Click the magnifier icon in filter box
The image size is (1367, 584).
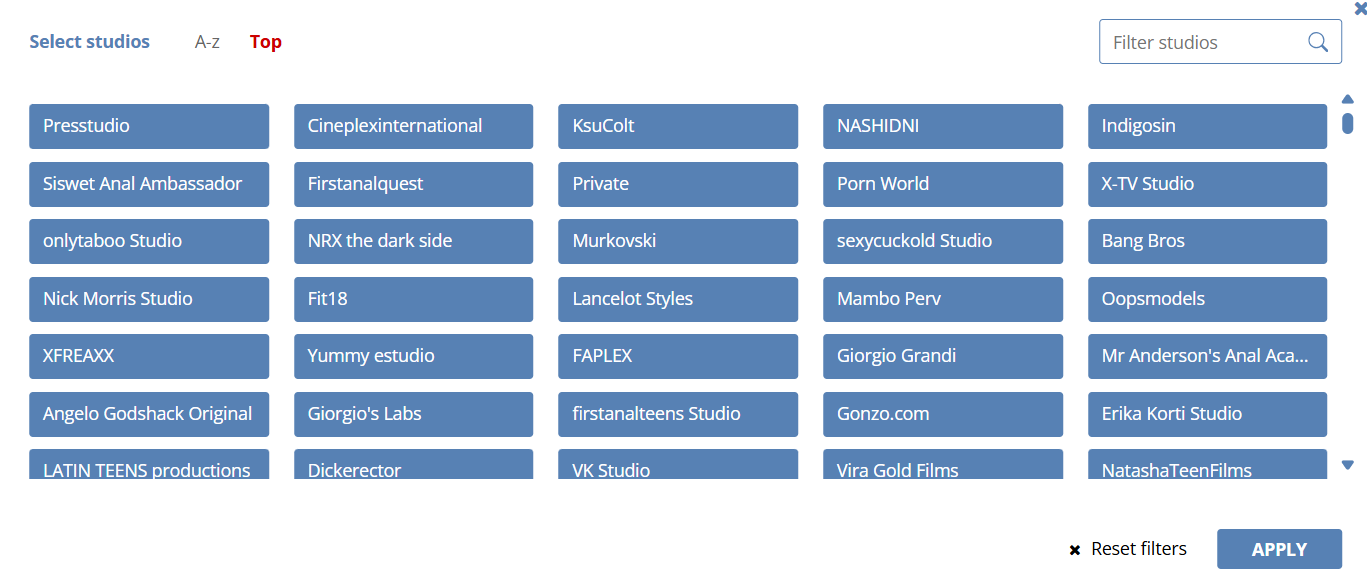[1318, 42]
